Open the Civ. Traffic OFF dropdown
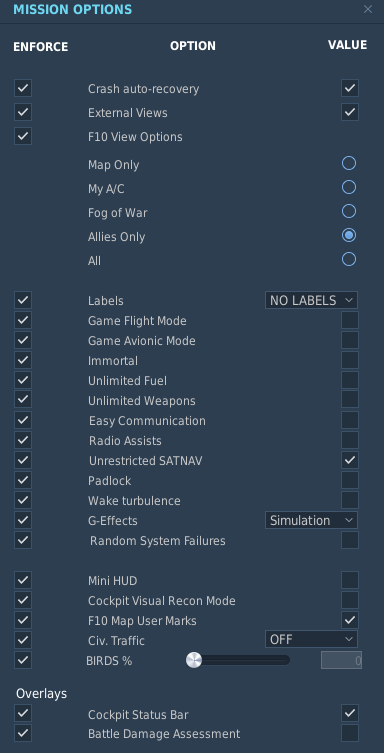 pos(312,639)
